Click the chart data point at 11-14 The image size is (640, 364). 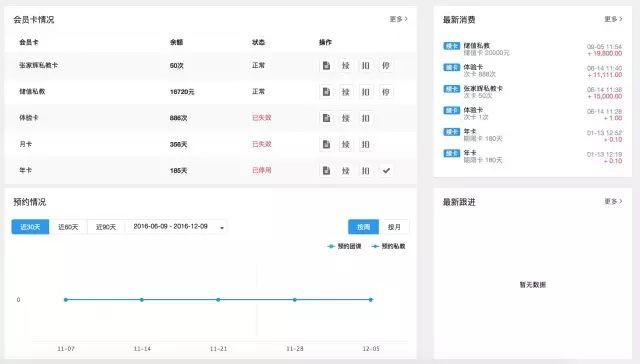pos(142,300)
